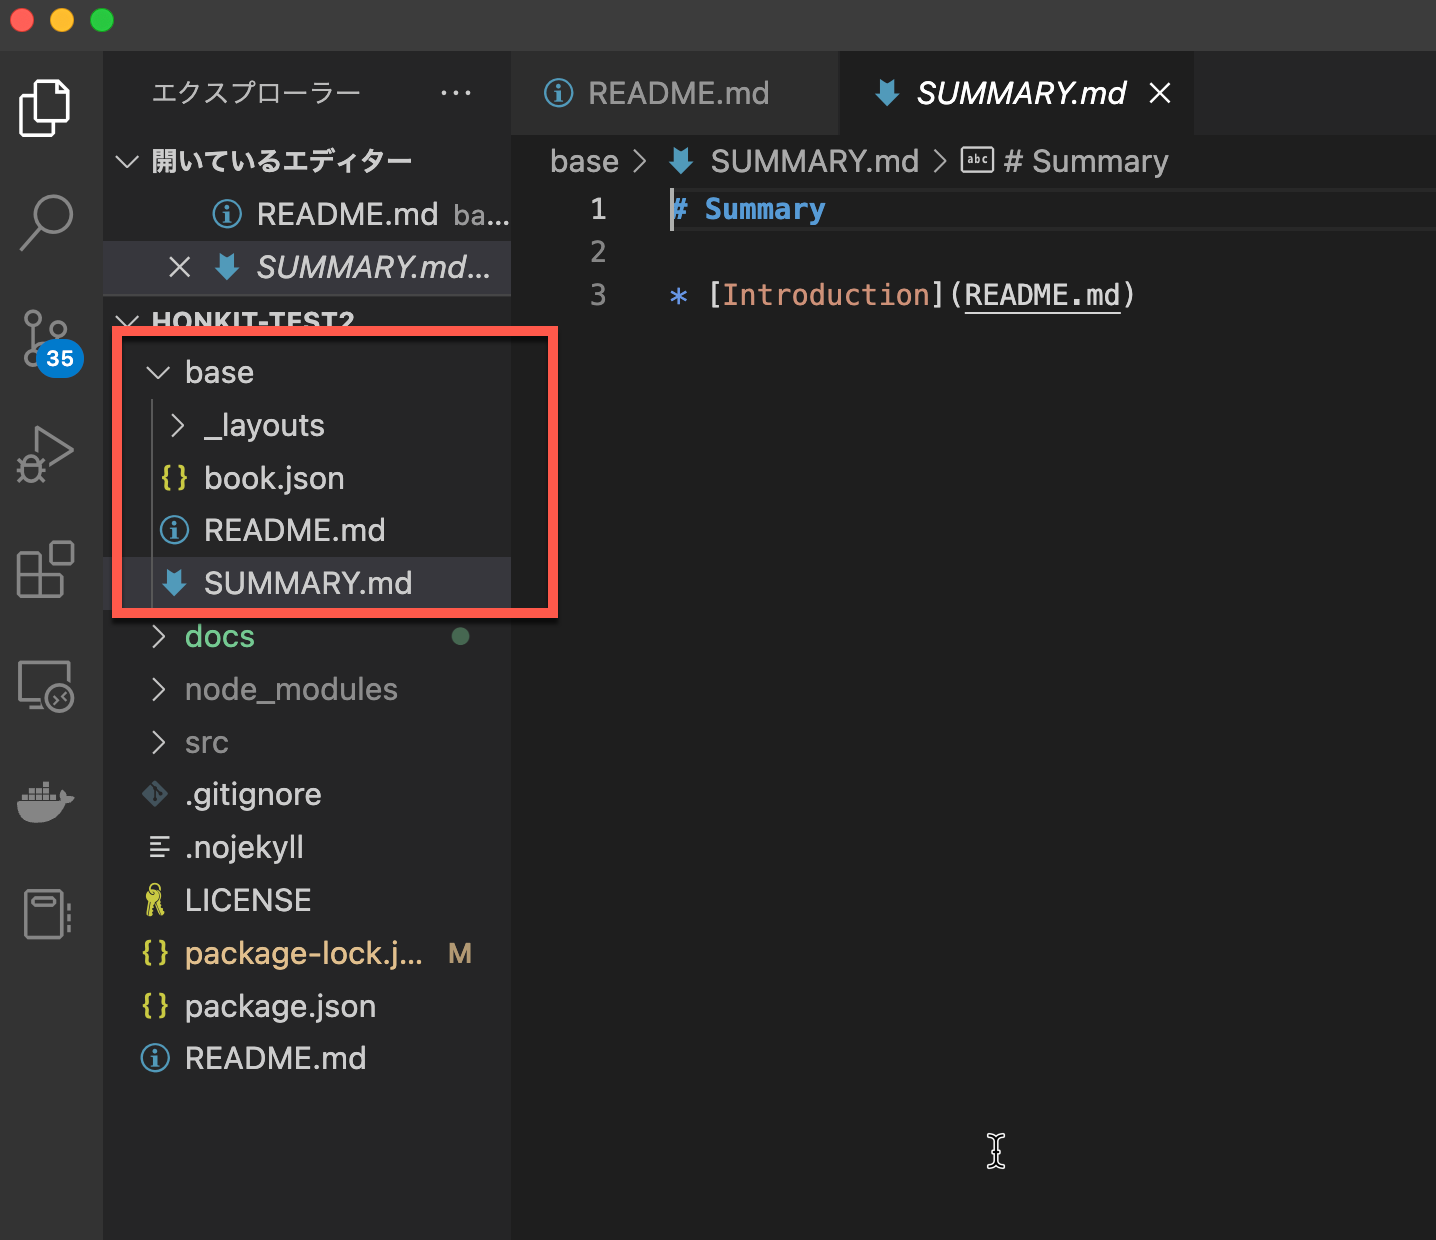The image size is (1436, 1240).
Task: Click the yellow macOS minimize button
Action: [x=62, y=20]
